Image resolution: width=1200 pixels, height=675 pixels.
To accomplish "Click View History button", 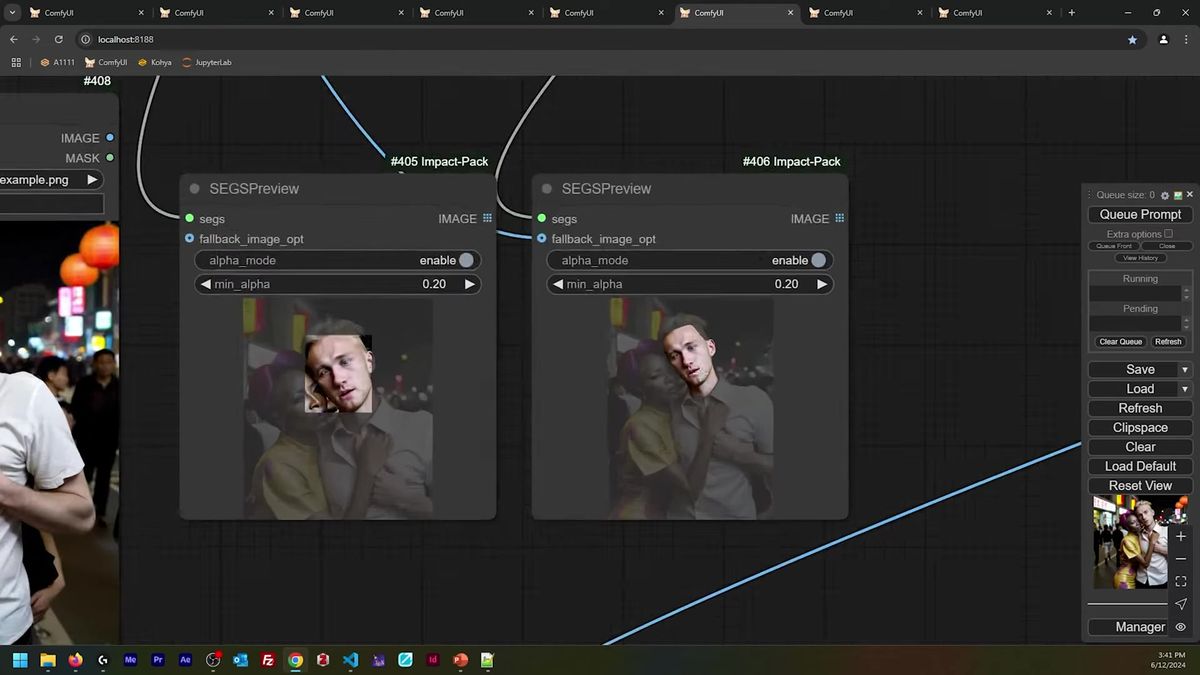I will coord(1140,258).
